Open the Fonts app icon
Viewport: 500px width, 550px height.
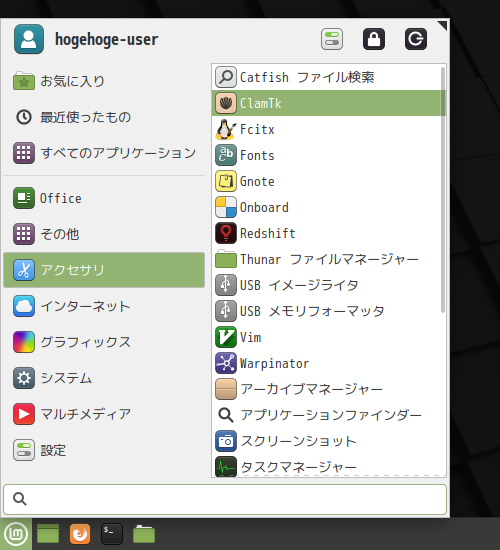(x=226, y=155)
